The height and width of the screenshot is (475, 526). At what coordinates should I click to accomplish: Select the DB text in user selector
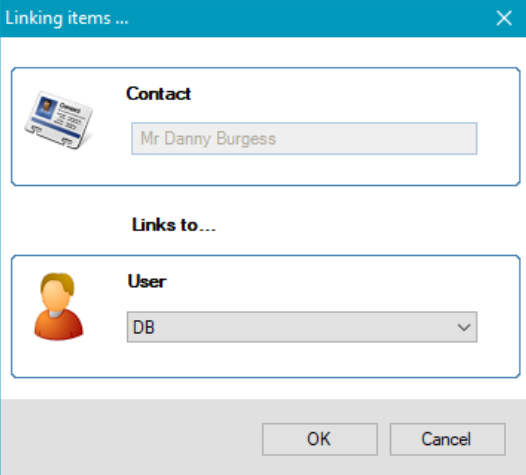click(x=144, y=327)
